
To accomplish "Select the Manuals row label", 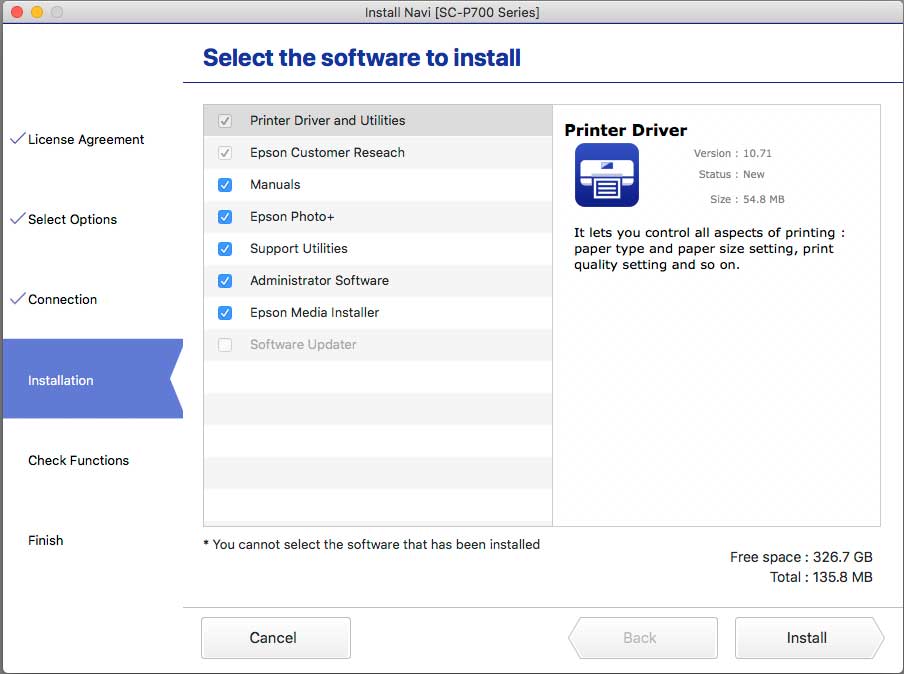I will click(x=275, y=184).
